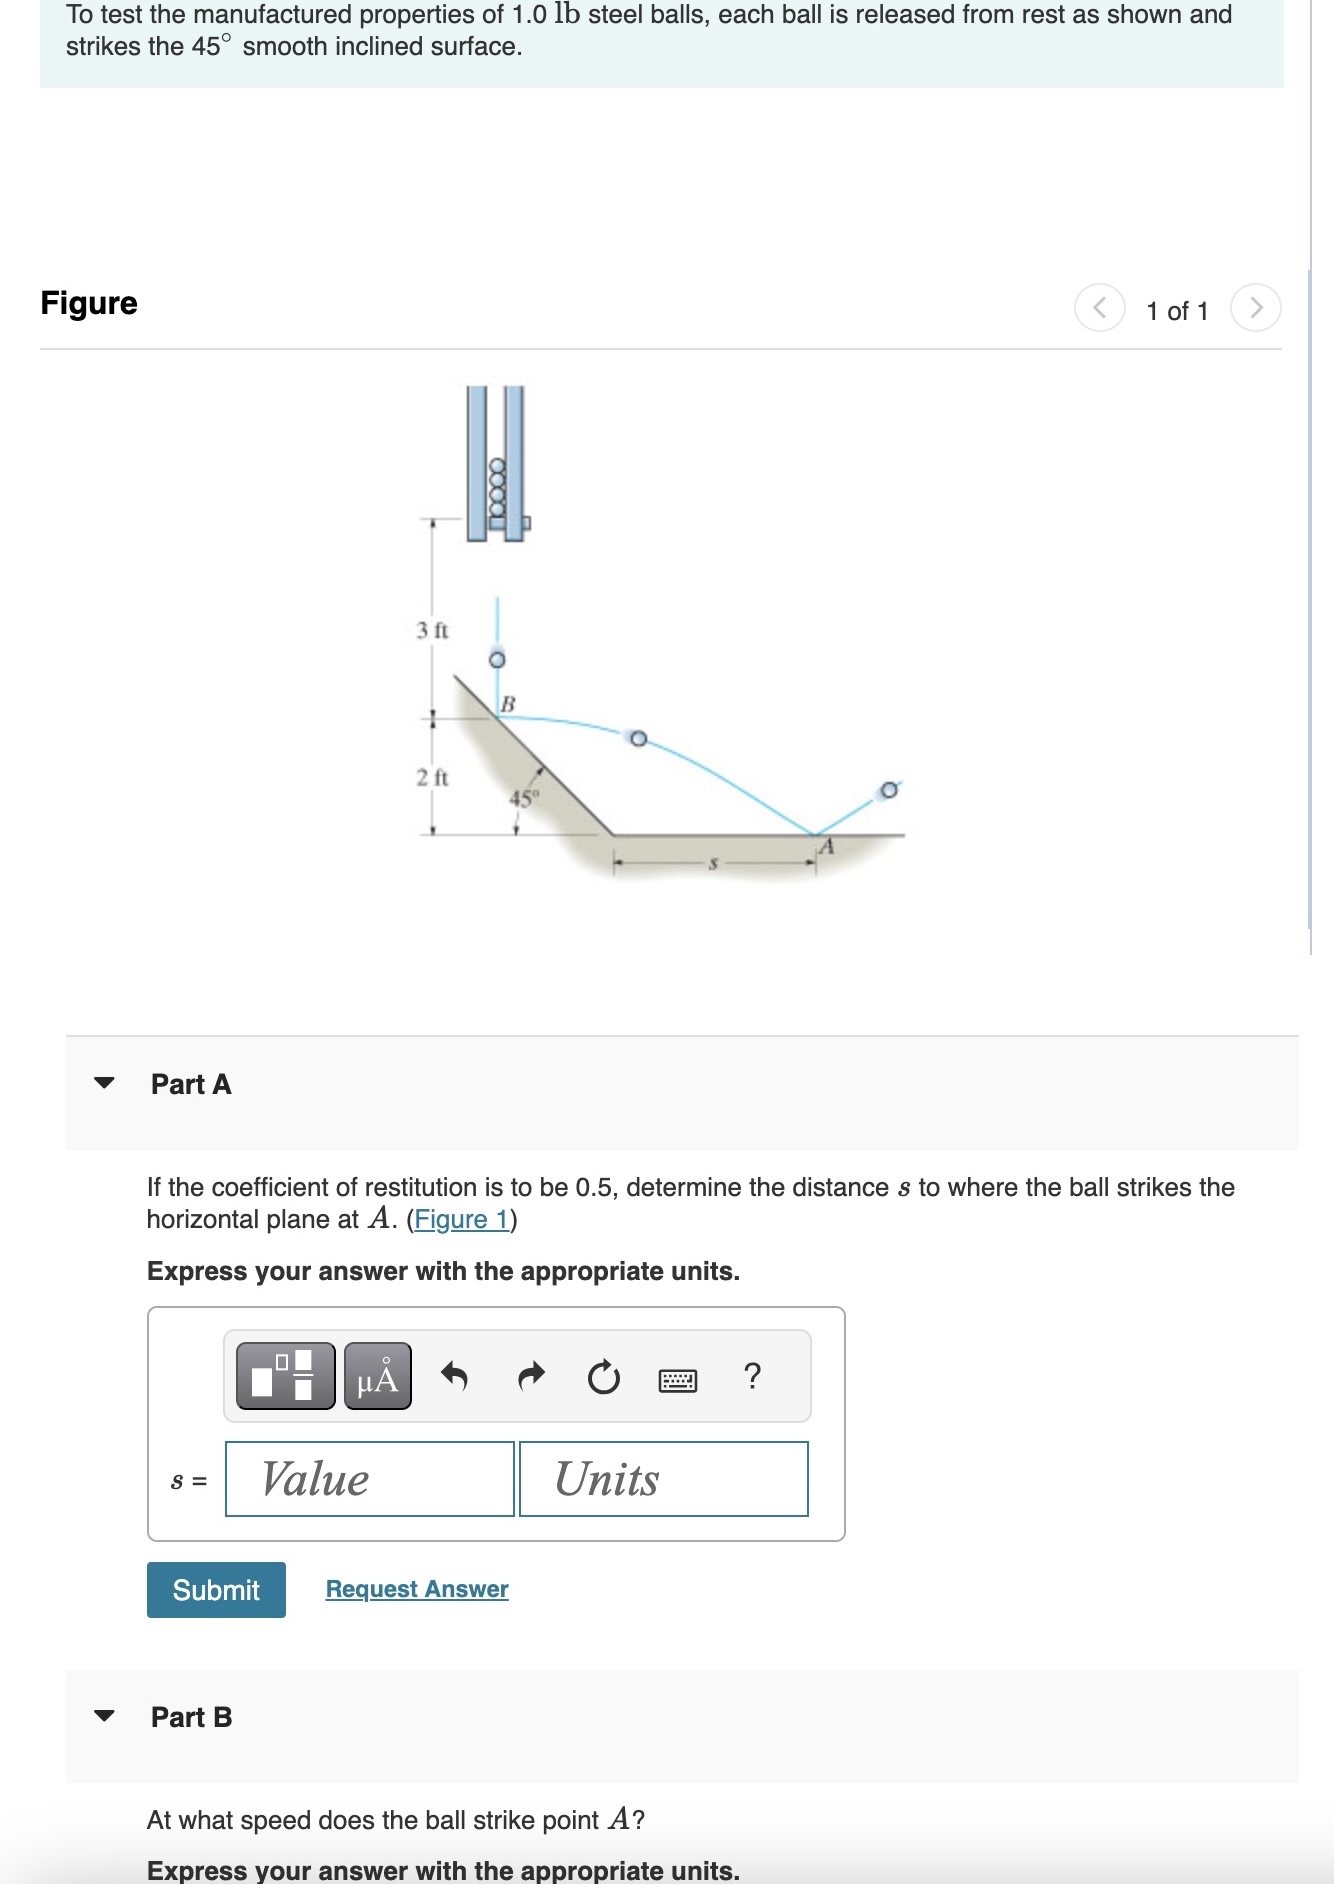
Task: Open the Figure 1 link in Part A
Action: (x=461, y=1219)
